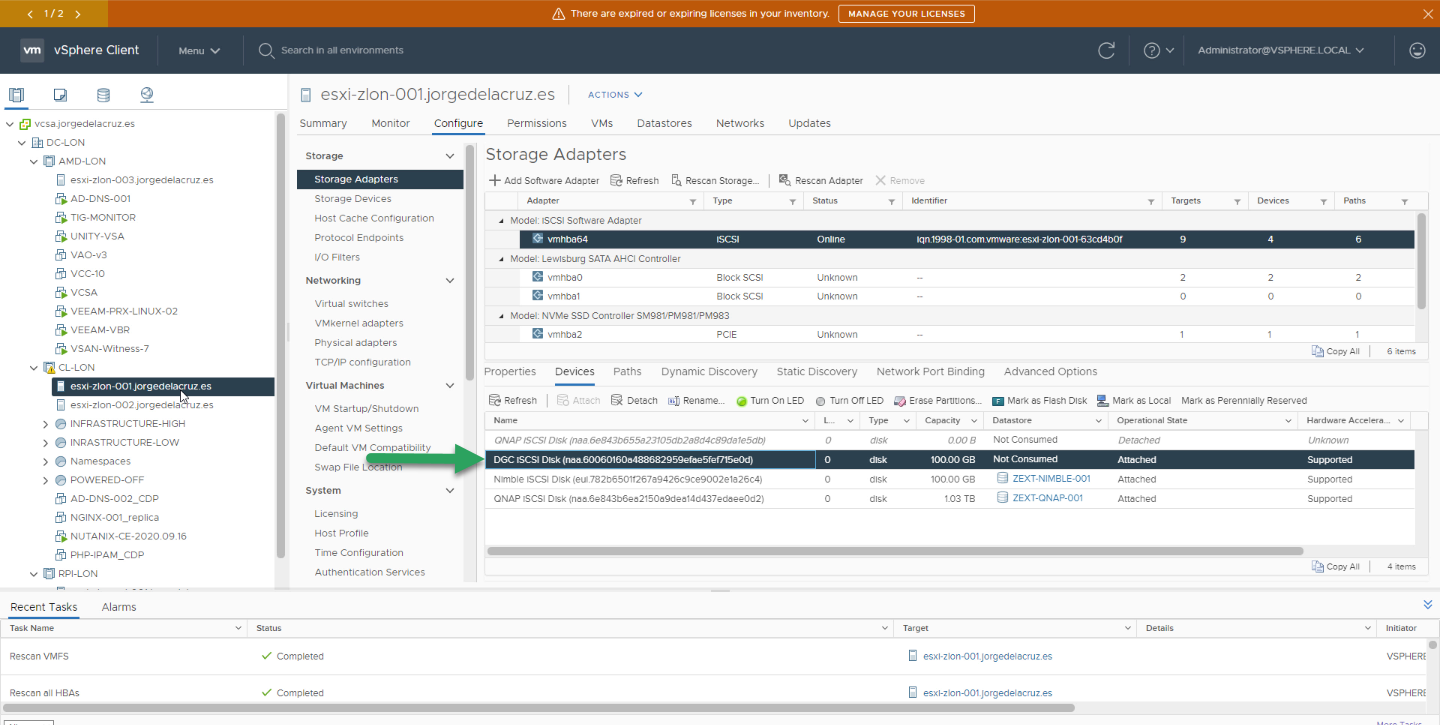Click the devices table horizontal scrollbar
Image resolution: width=1440 pixels, height=725 pixels.
[x=895, y=551]
